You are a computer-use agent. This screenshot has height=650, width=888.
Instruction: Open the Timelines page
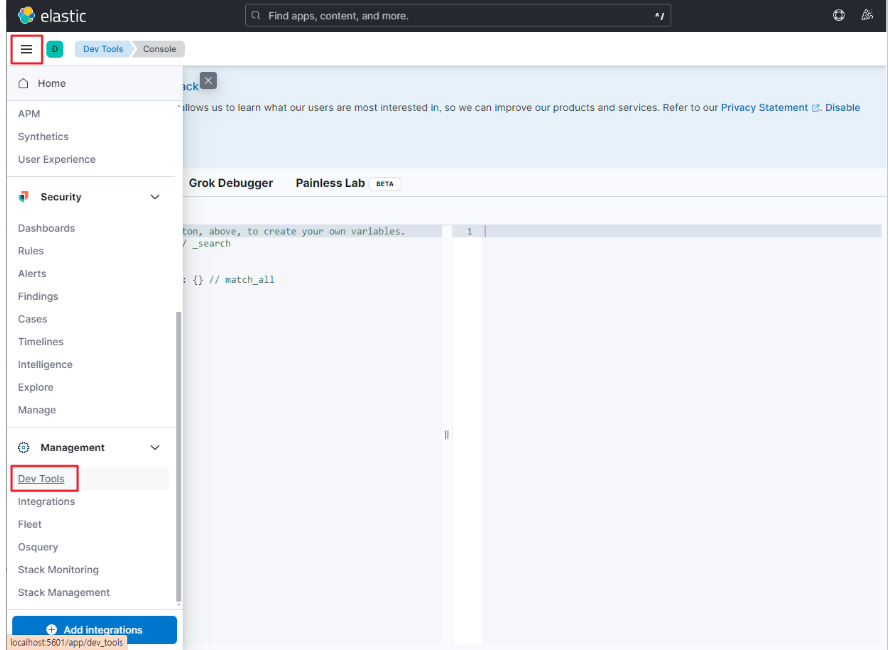pos(41,341)
